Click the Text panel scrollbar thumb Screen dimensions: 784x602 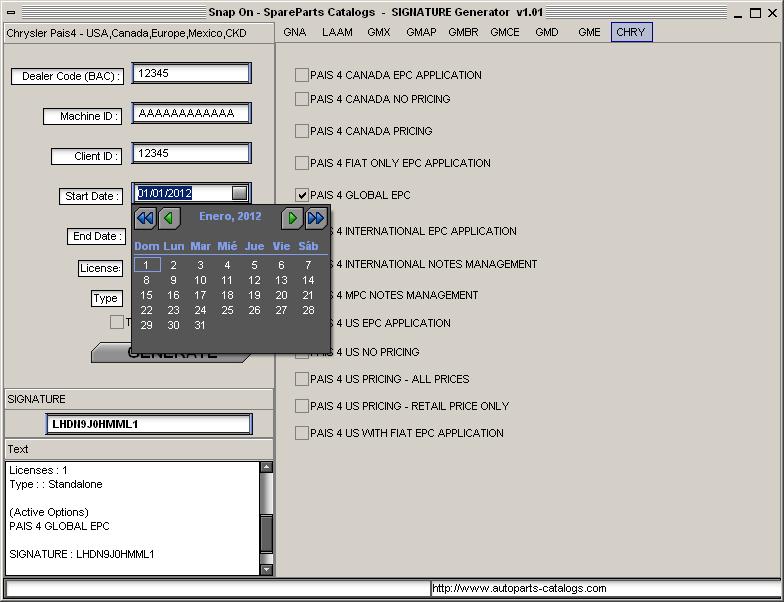pyautogui.click(x=266, y=533)
